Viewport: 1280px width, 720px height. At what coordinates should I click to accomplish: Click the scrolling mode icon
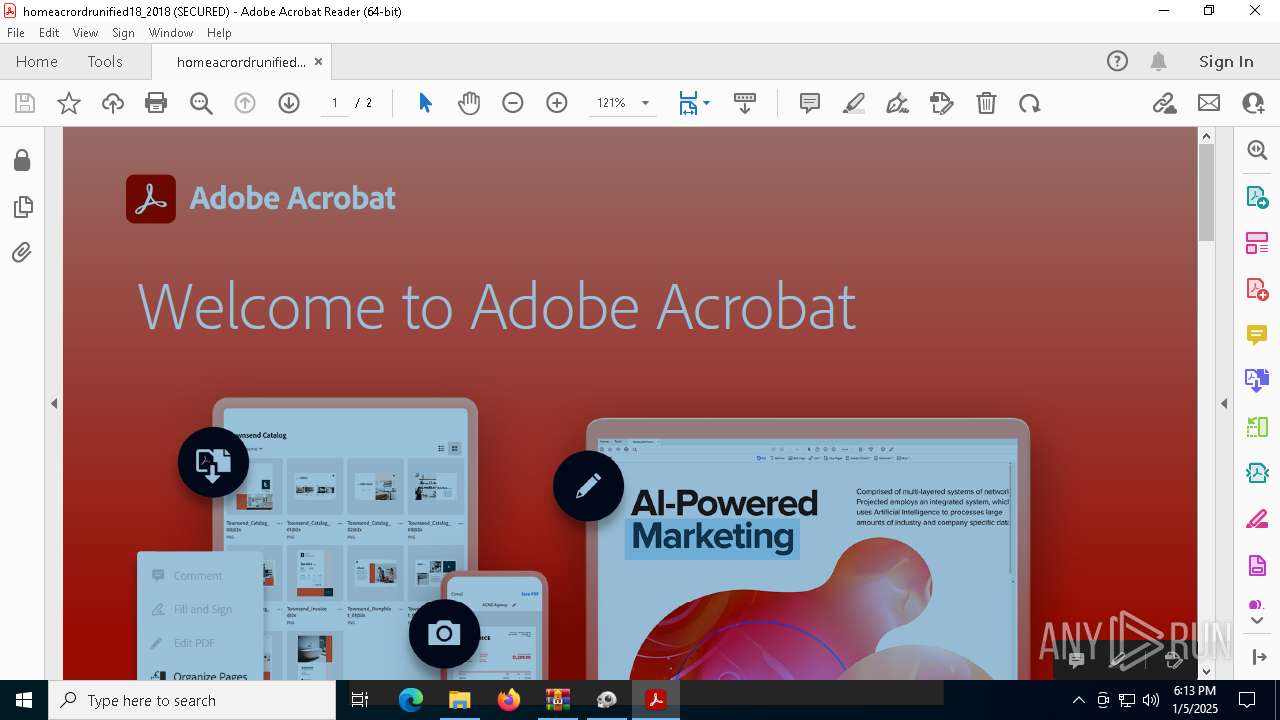click(745, 103)
